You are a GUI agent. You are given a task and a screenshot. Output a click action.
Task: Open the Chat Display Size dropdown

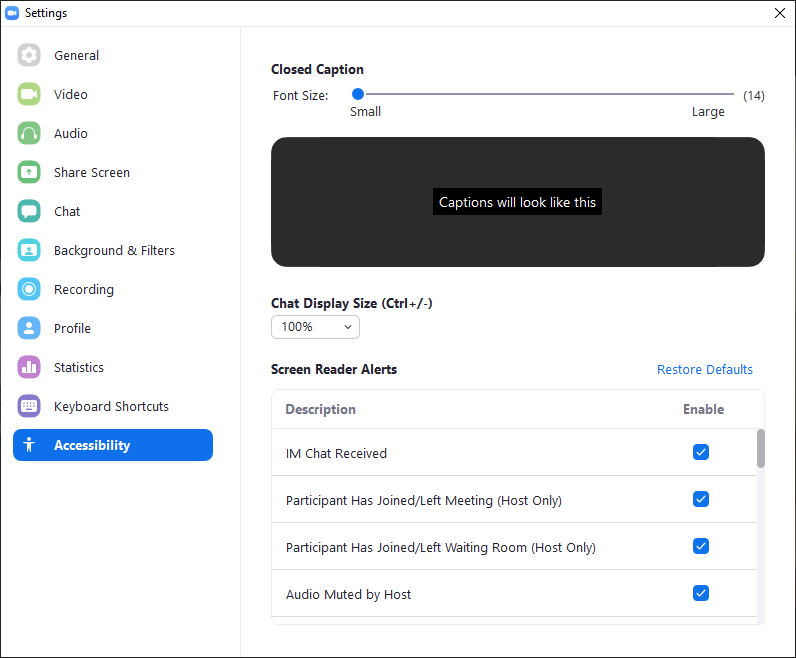click(x=315, y=327)
